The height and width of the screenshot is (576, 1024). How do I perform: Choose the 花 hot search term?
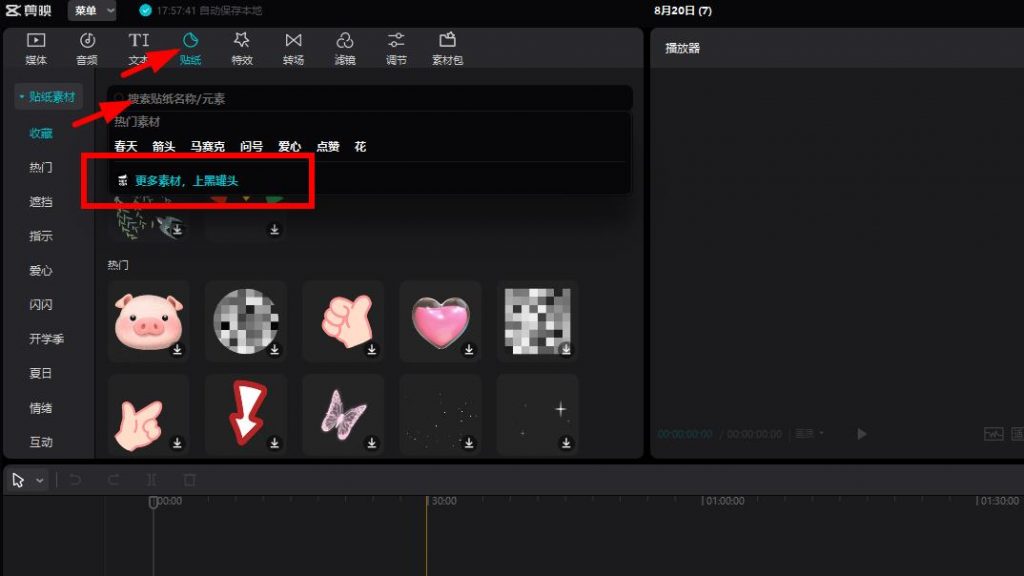pos(360,146)
